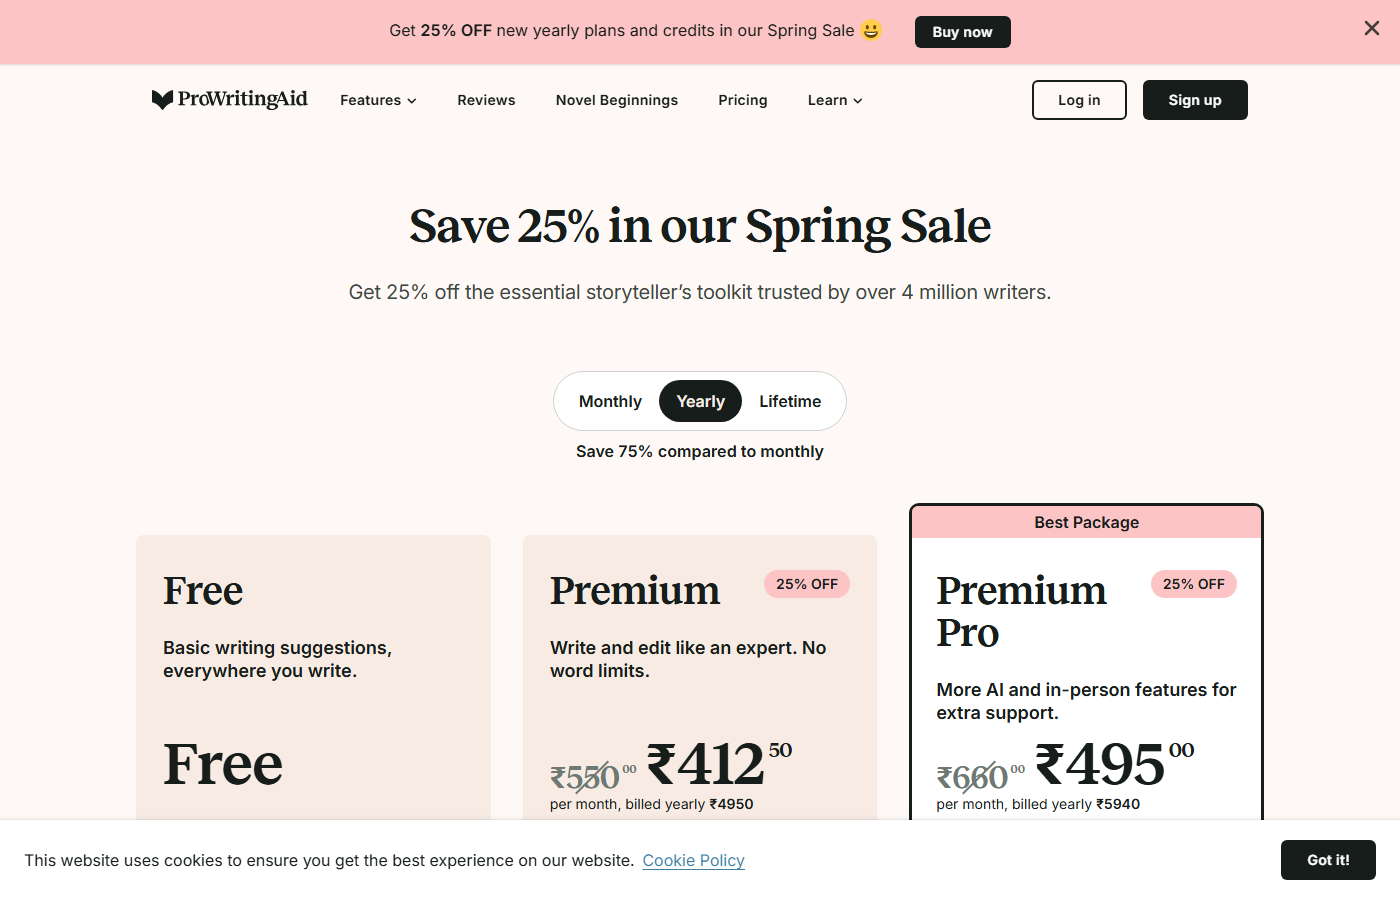Navigate to Novel Beginnings
The image size is (1400, 900).
click(x=616, y=100)
